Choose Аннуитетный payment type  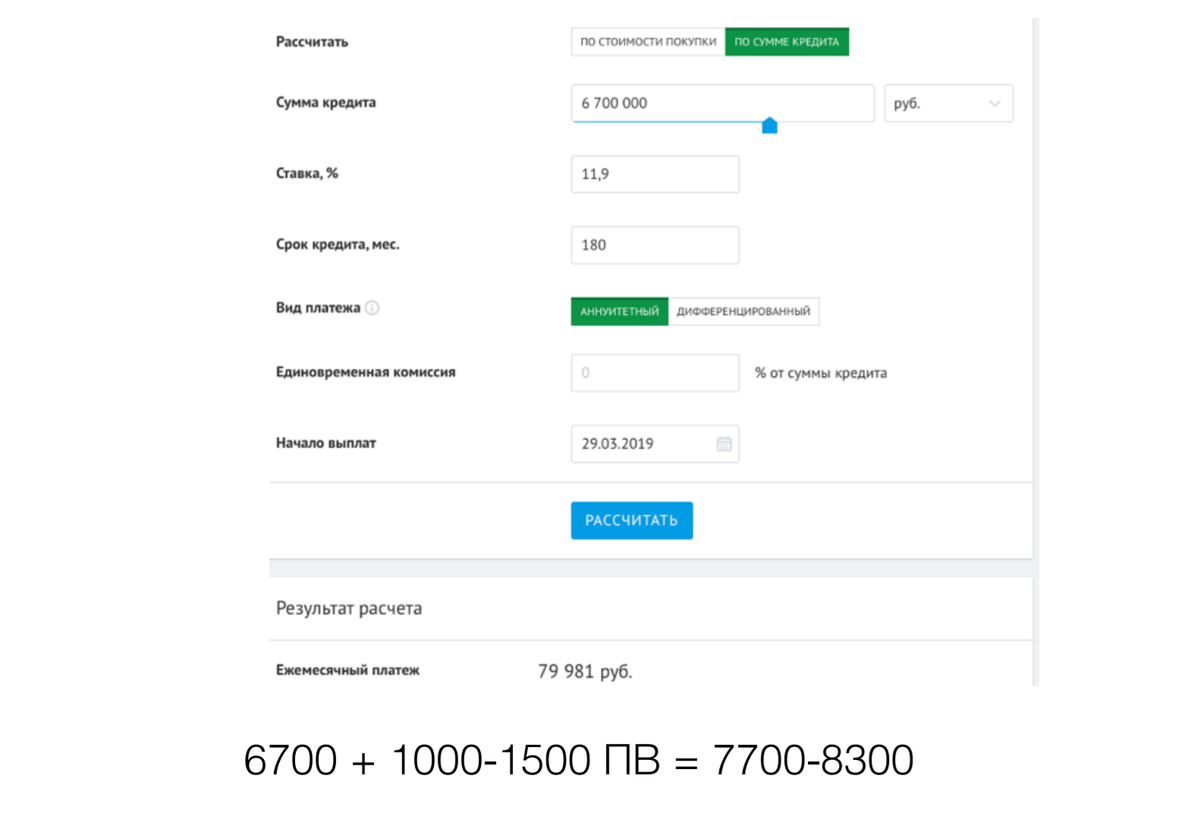pyautogui.click(x=619, y=311)
